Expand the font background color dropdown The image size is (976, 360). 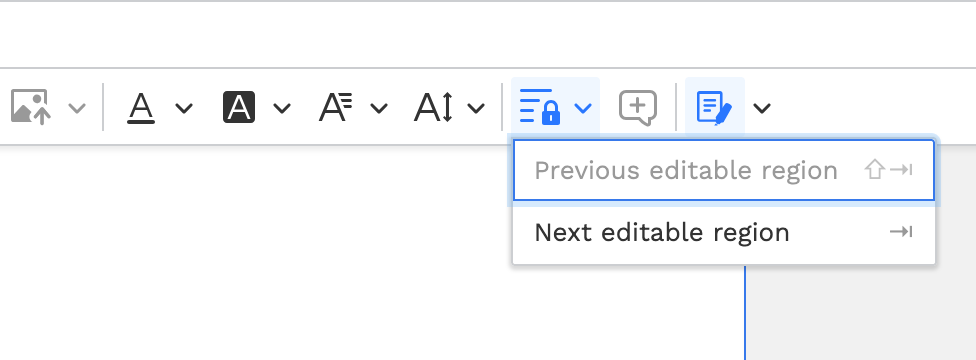tap(282, 108)
